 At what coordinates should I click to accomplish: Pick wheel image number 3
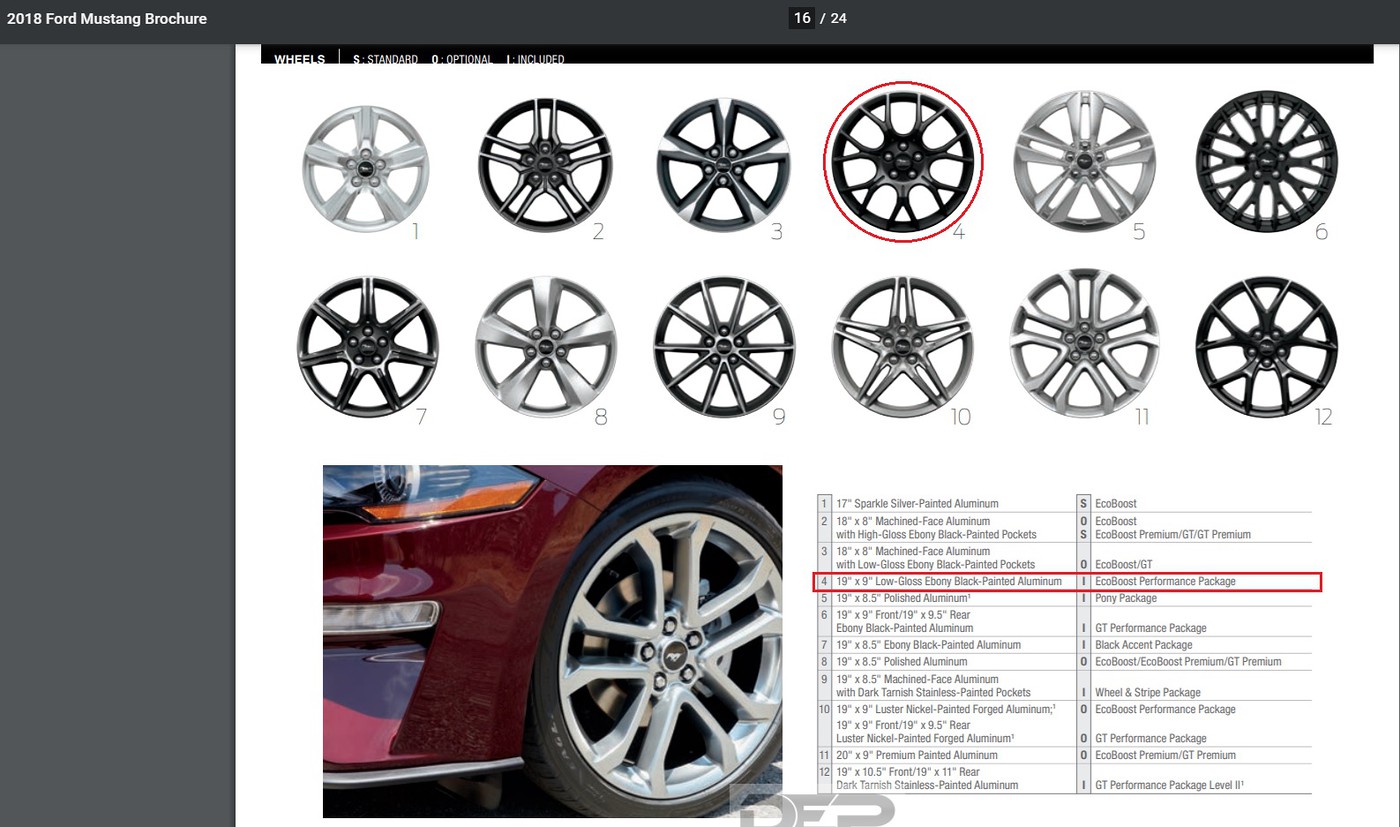pos(724,165)
